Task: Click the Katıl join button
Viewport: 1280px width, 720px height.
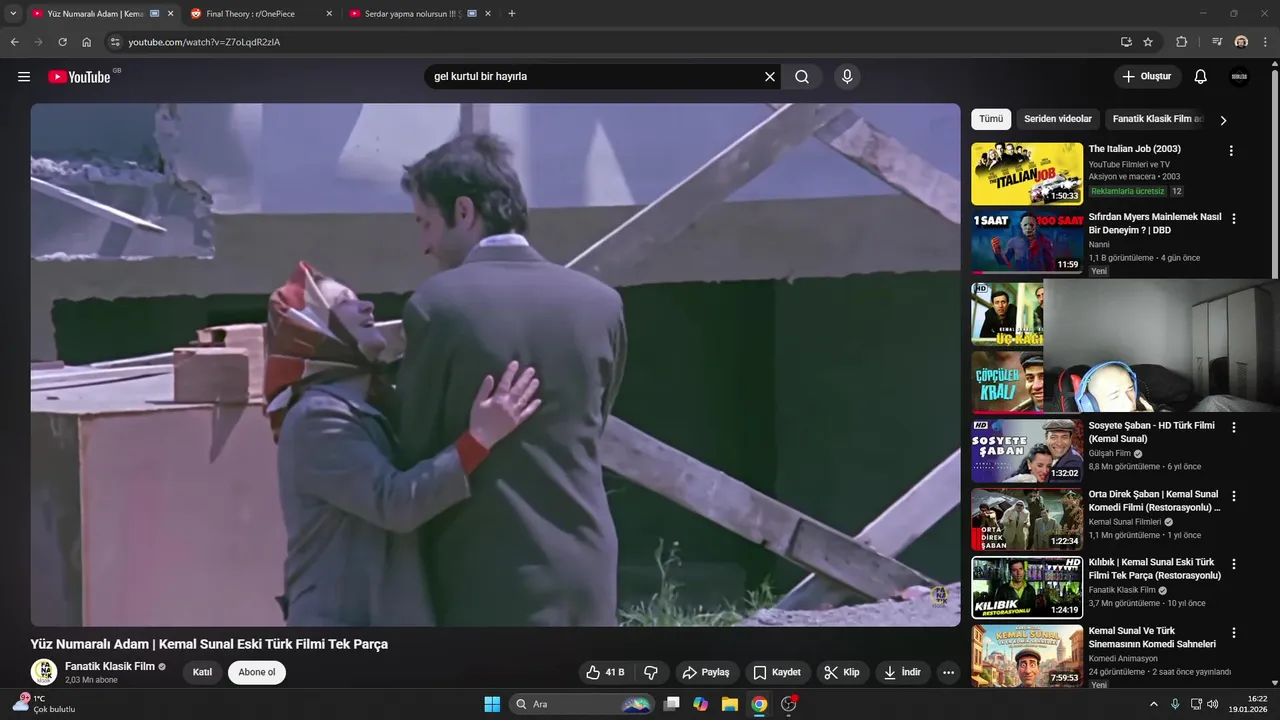Action: 202,672
